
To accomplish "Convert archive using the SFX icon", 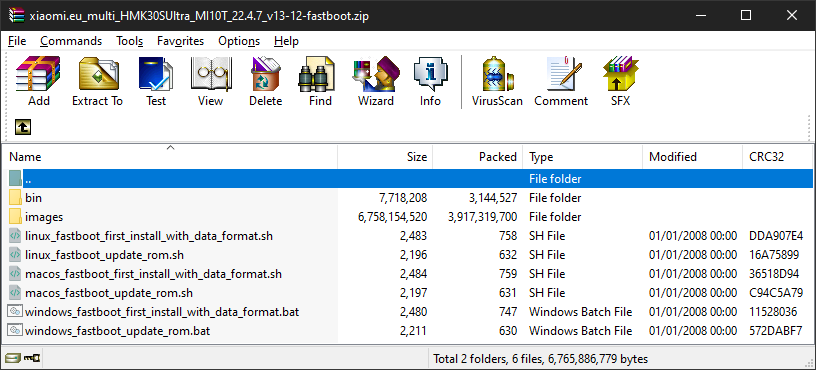I will pos(620,74).
